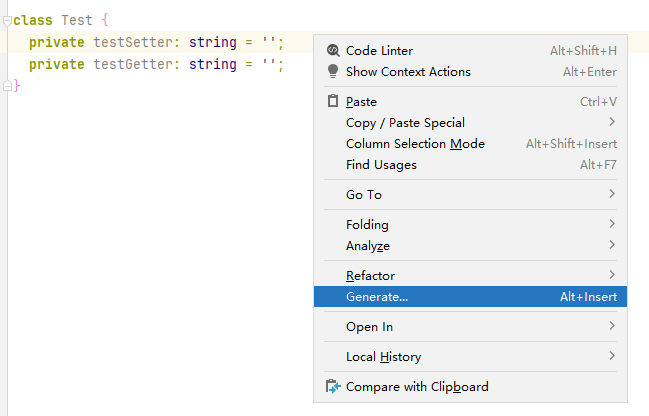
Task: Expand the Go To submenu arrow
Action: pos(612,194)
